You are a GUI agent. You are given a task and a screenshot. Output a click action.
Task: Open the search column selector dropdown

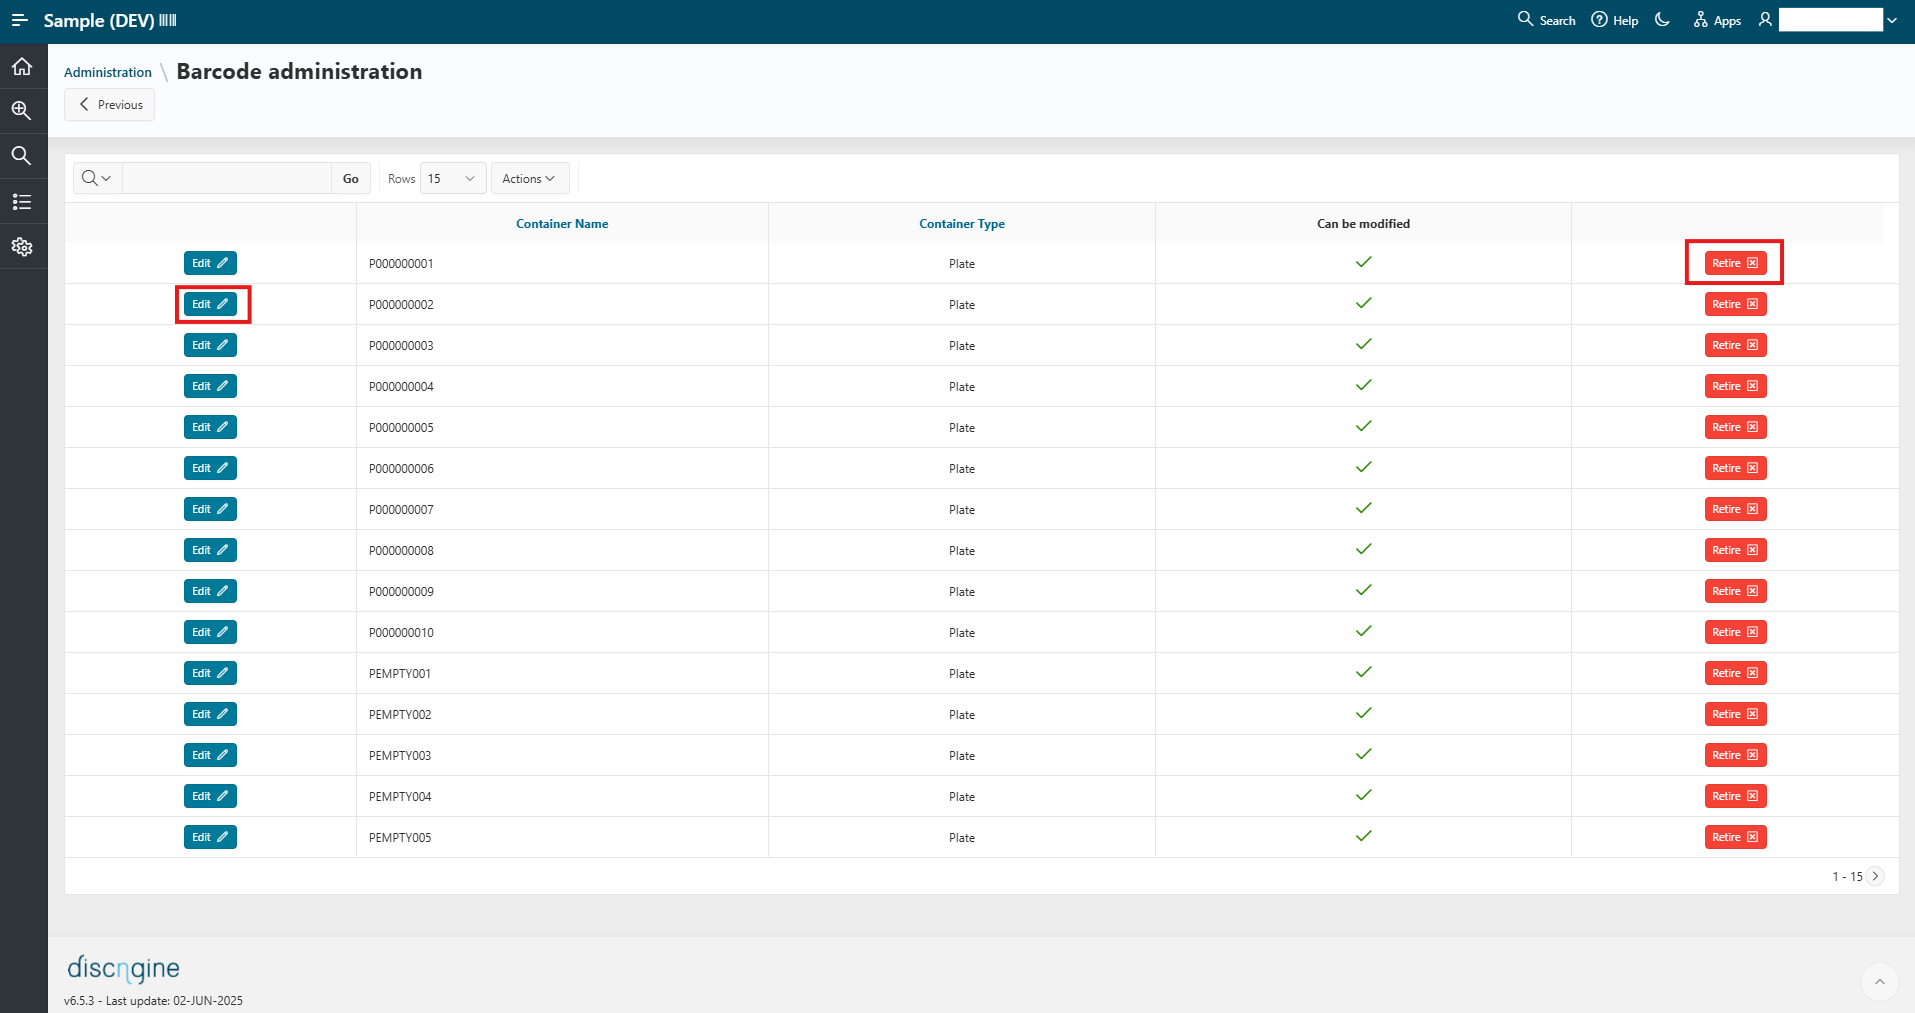coord(97,178)
